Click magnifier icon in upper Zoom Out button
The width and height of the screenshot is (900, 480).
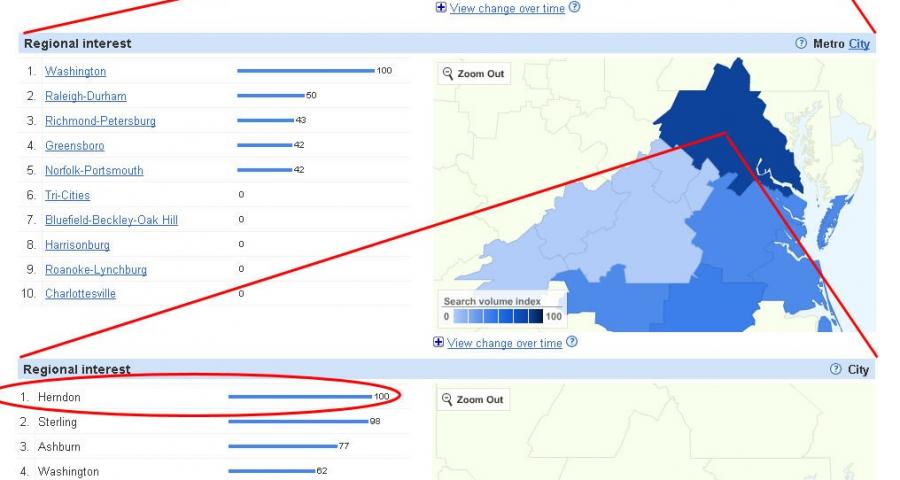point(448,74)
